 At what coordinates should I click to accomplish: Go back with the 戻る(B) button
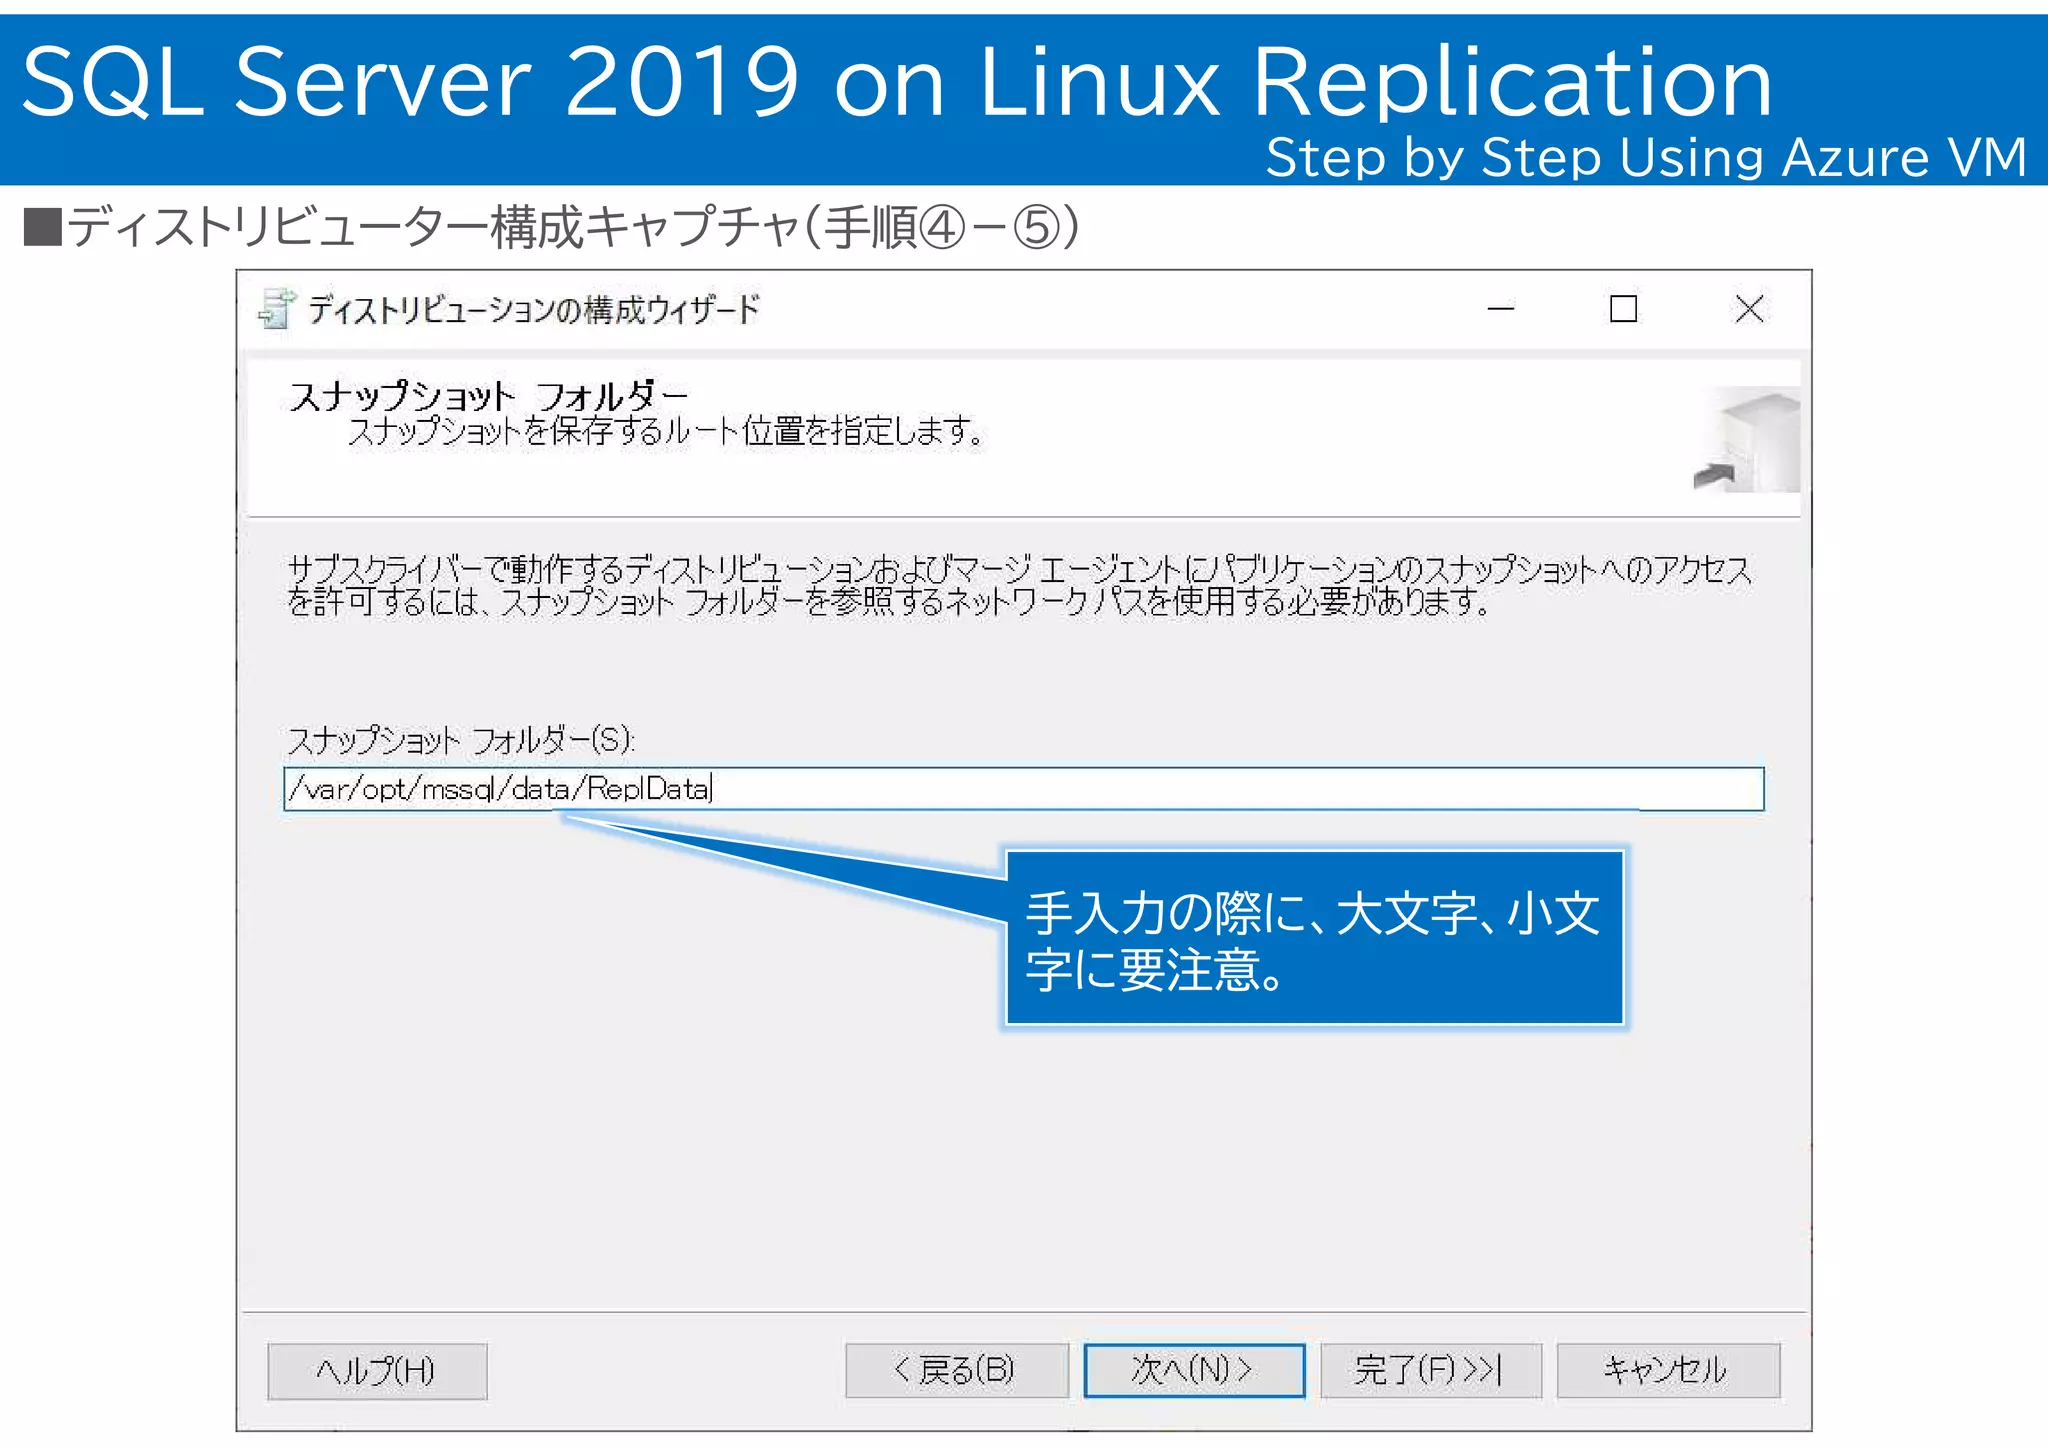coord(956,1370)
